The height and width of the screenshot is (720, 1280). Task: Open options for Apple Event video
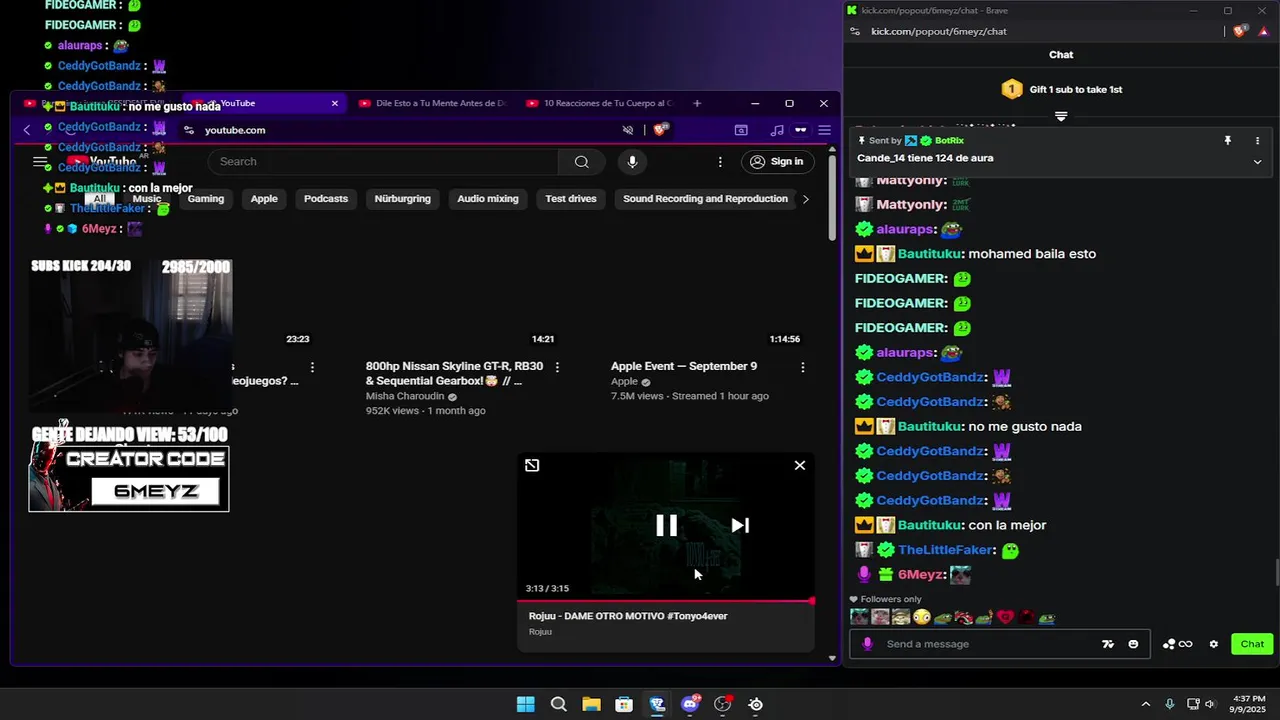(802, 367)
